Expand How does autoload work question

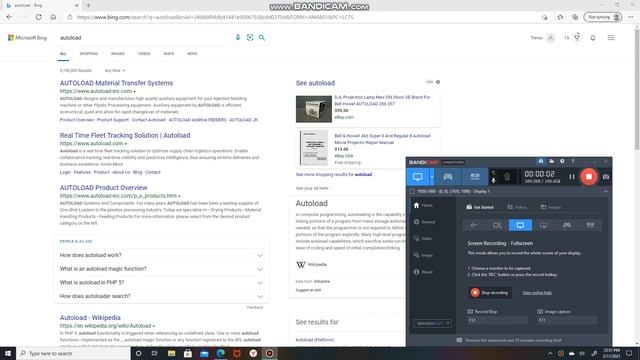tap(161, 255)
